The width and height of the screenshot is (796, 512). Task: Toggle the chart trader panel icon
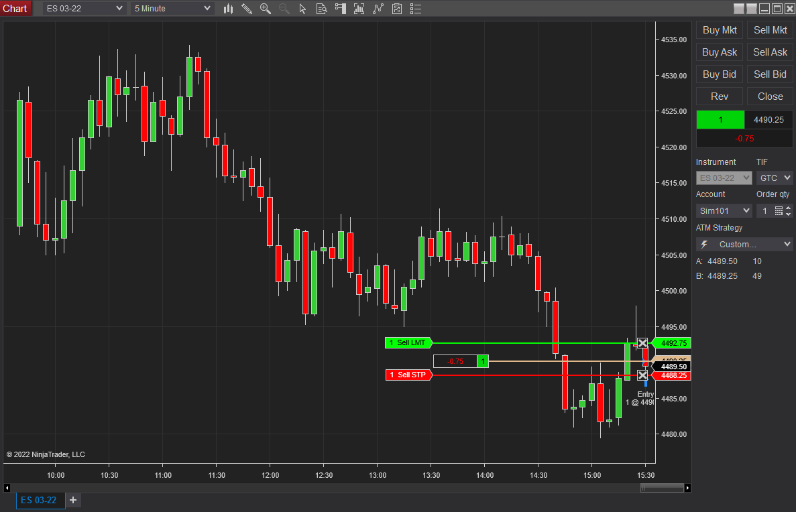(340, 9)
